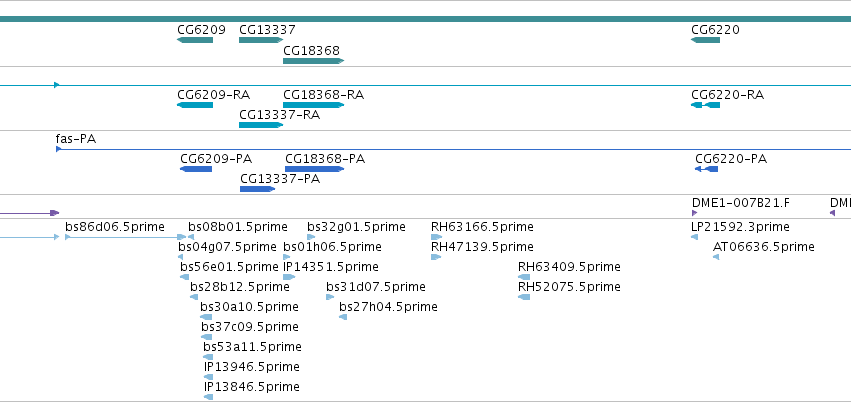
Task: Click the CG13337-RA transcript bar
Action: click(x=261, y=125)
